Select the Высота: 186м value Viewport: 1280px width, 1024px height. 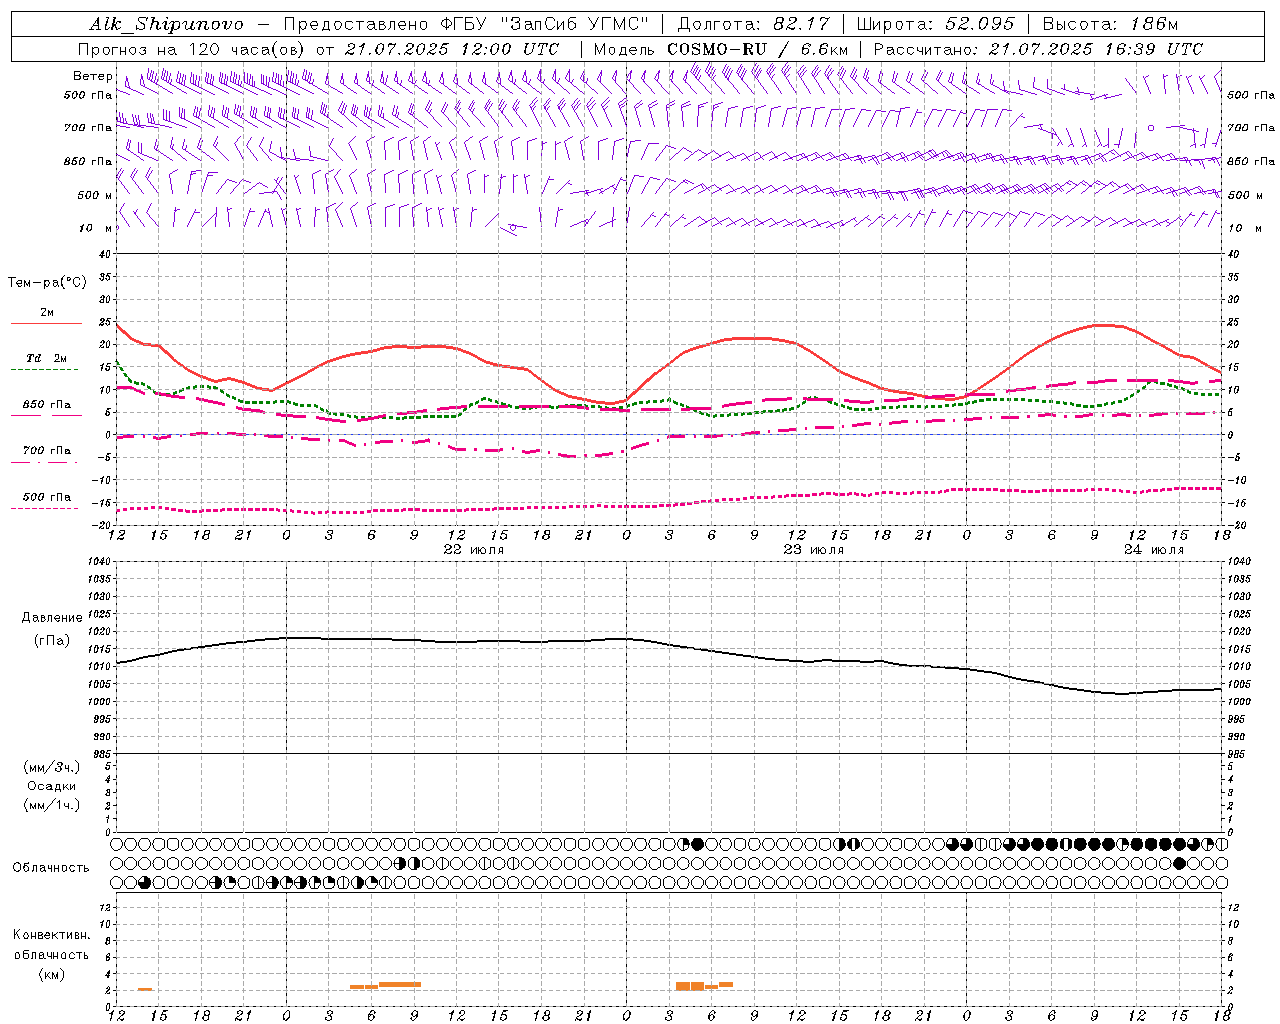pyautogui.click(x=1110, y=24)
